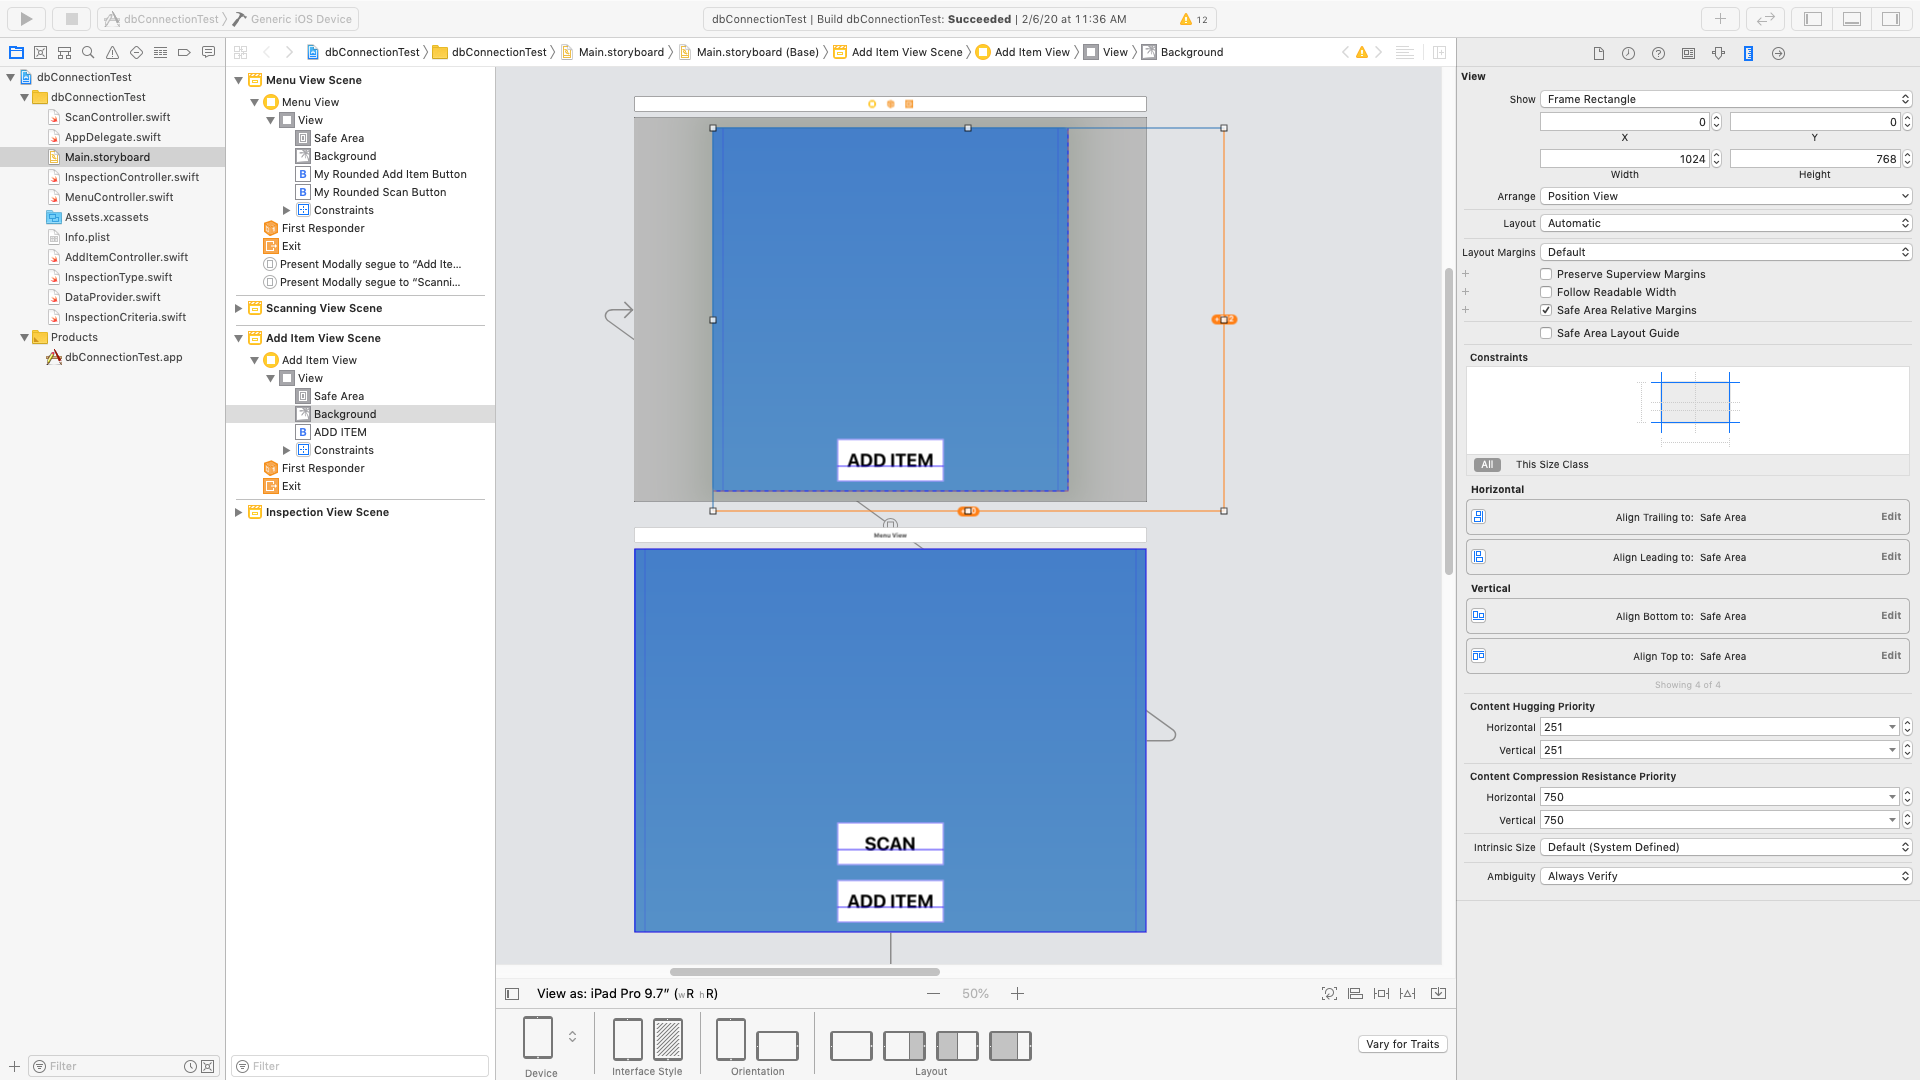Open the issue navigator warning icon
Image resolution: width=1920 pixels, height=1080 pixels.
tap(112, 52)
